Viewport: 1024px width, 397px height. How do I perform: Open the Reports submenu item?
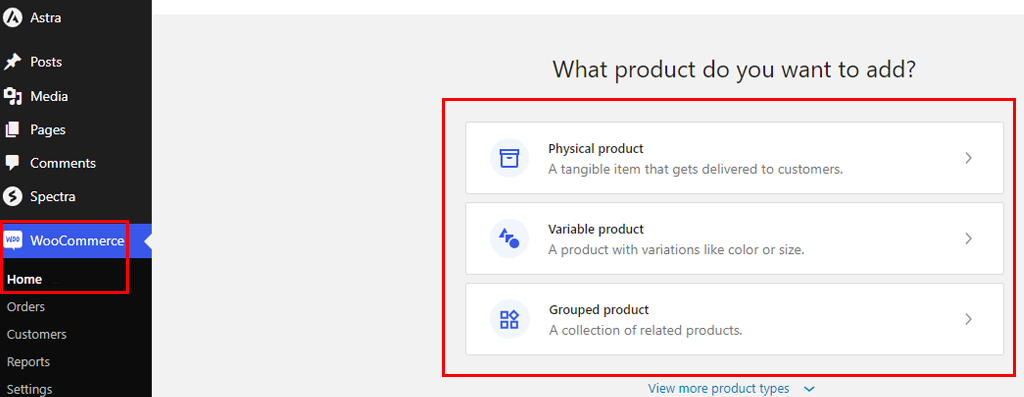pyautogui.click(x=28, y=362)
